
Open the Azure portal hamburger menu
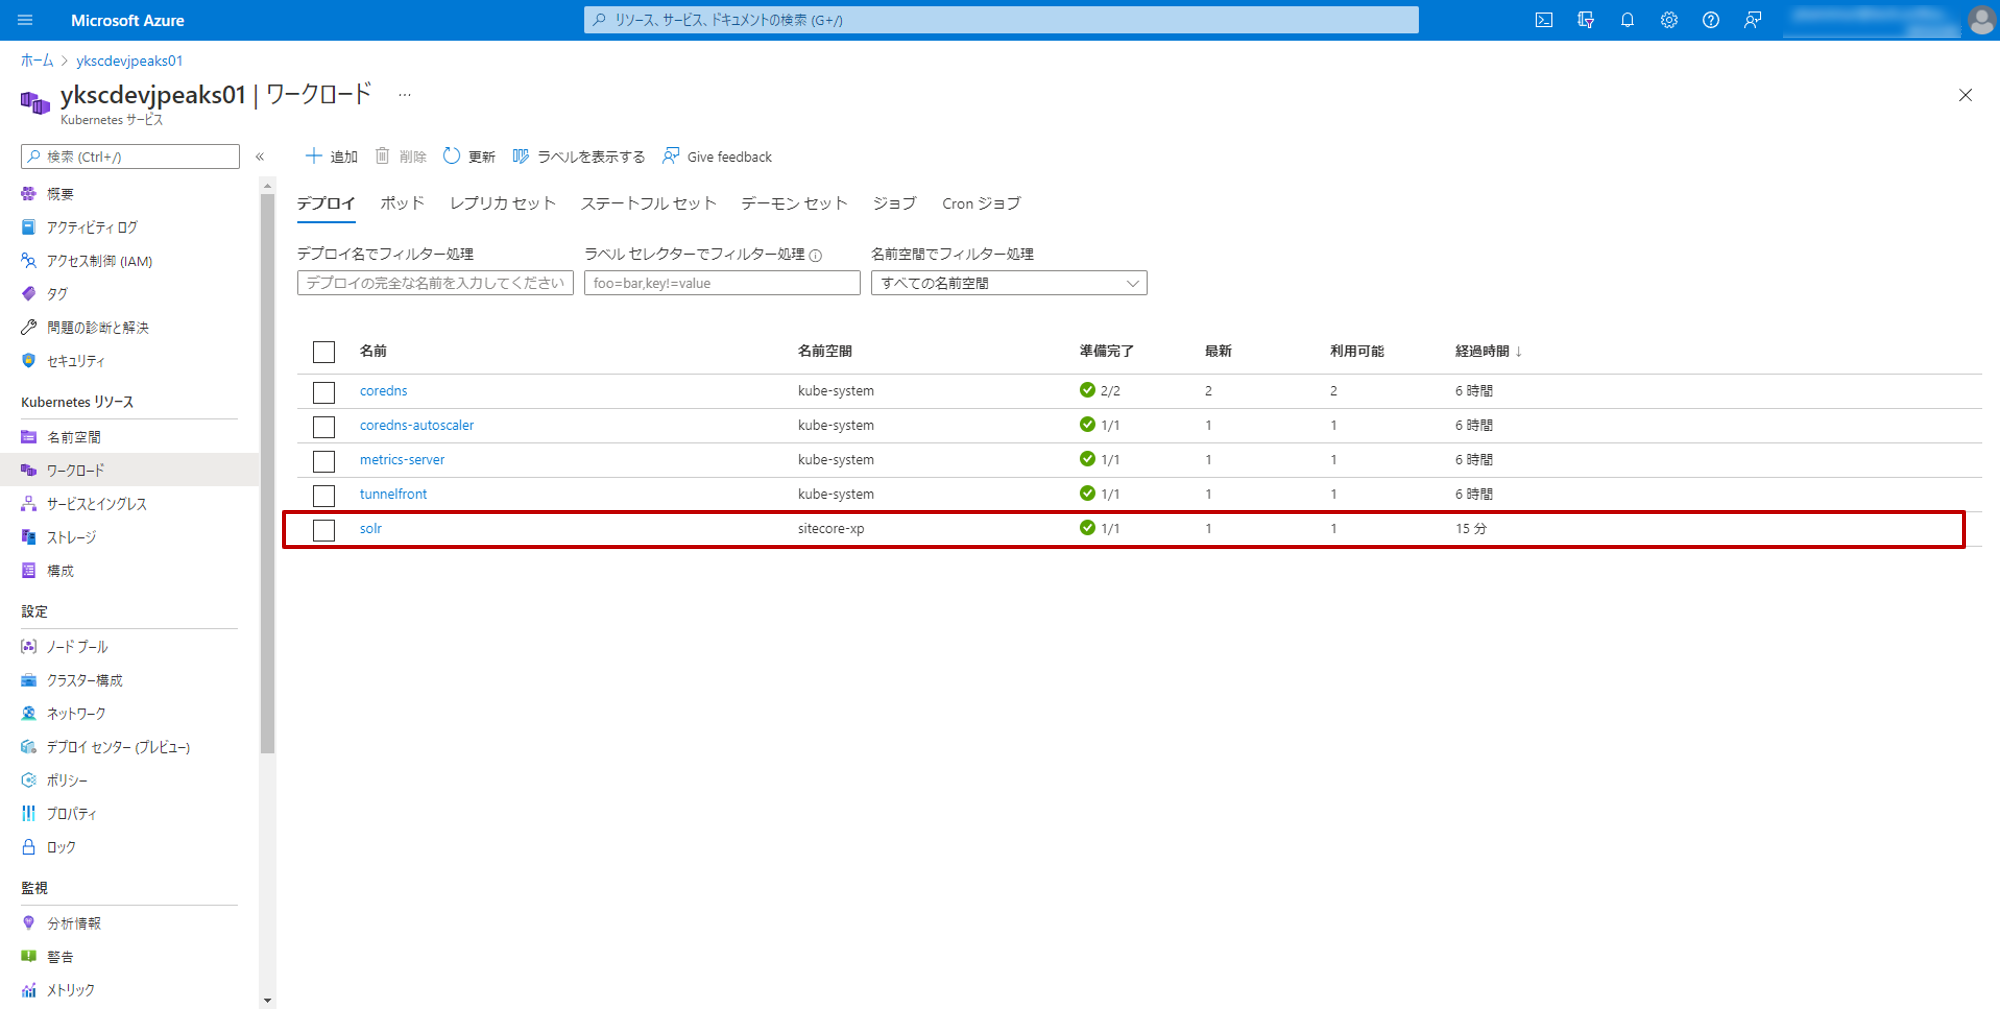coord(25,20)
